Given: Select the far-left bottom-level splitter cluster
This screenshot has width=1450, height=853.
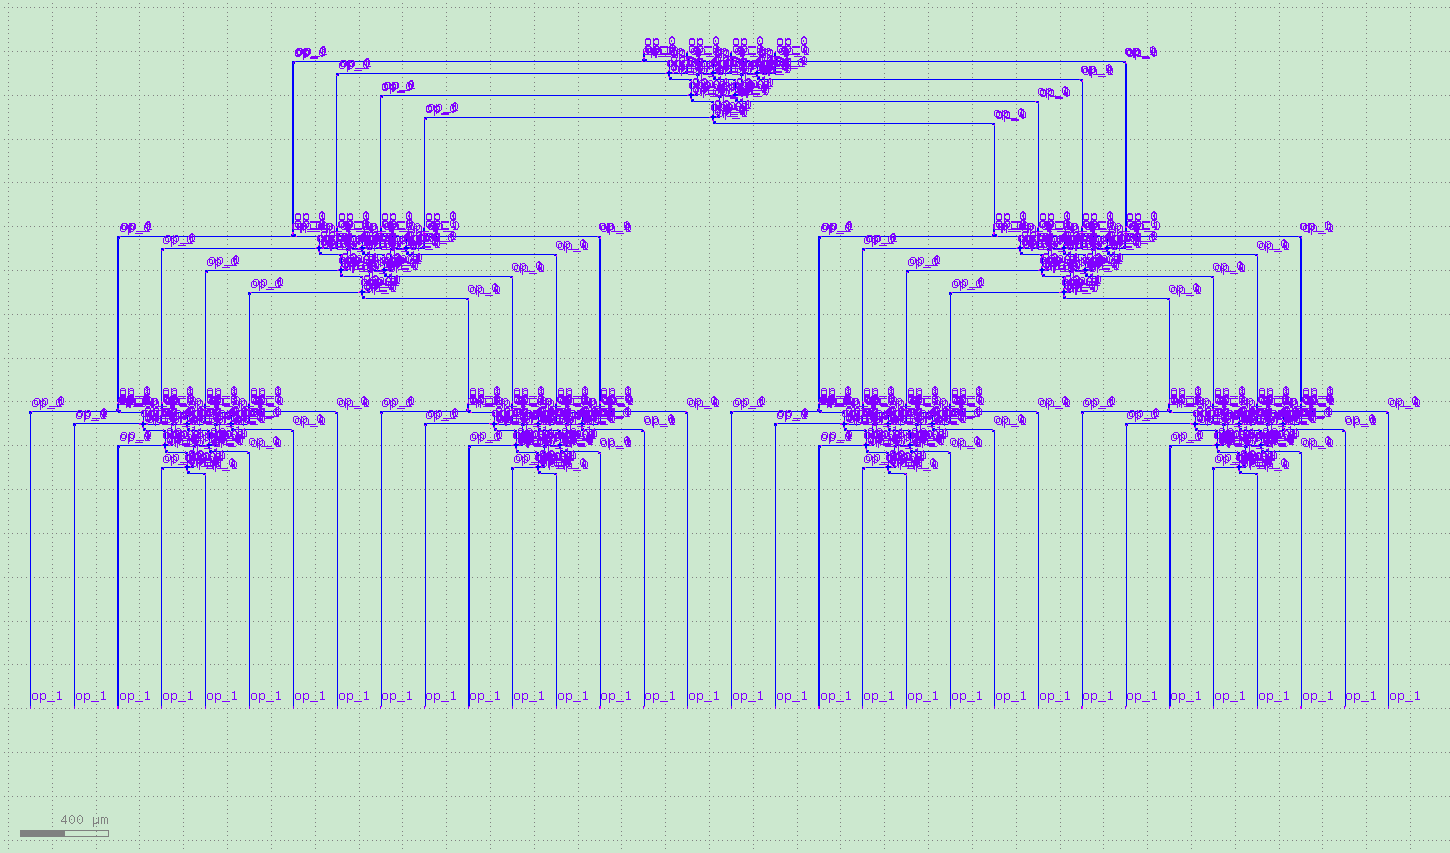Looking at the screenshot, I should [x=200, y=431].
